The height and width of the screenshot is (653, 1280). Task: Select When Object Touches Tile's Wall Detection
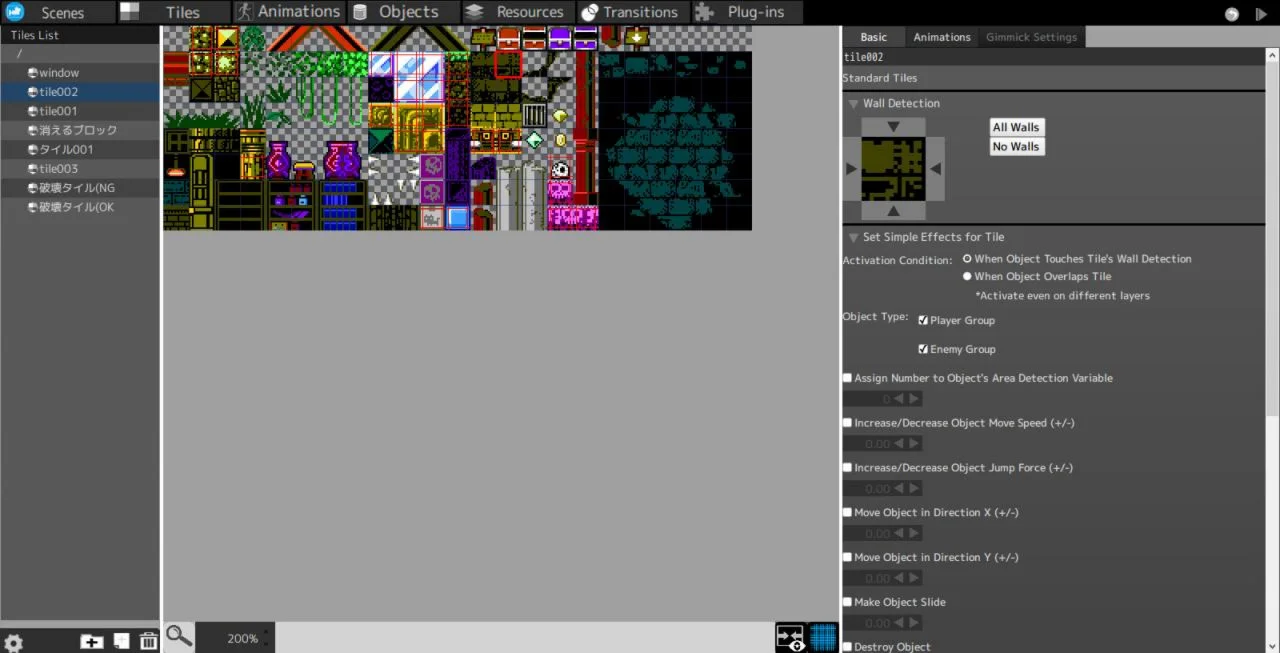[x=967, y=259]
